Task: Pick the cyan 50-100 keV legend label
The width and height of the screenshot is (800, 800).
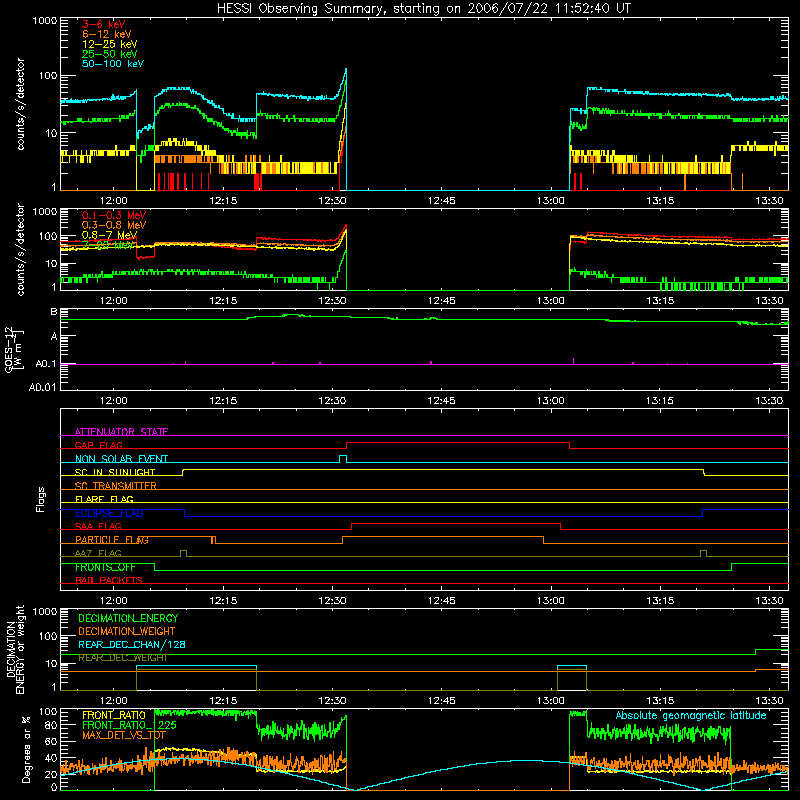Action: pyautogui.click(x=113, y=64)
